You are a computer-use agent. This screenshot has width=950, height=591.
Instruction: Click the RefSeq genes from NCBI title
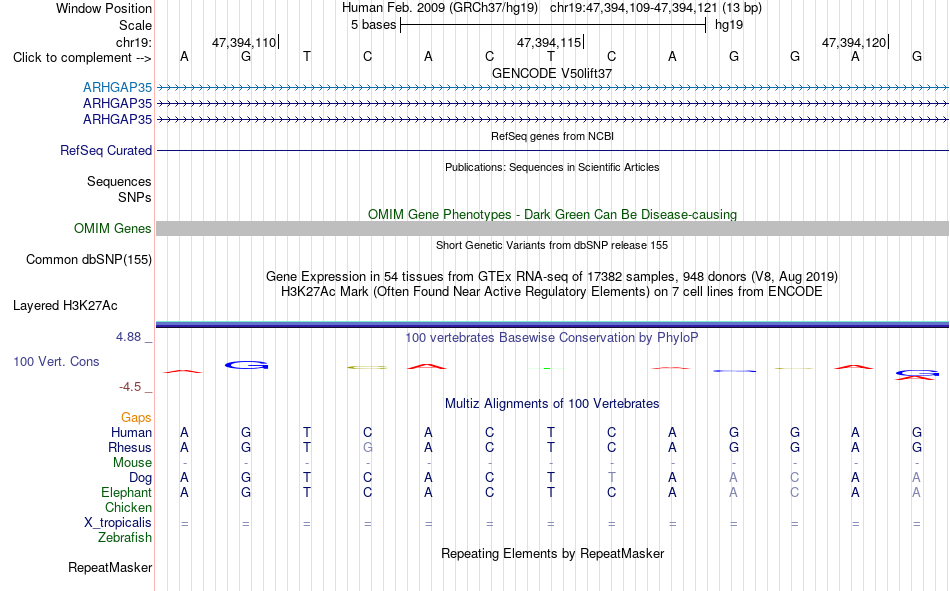(552, 136)
